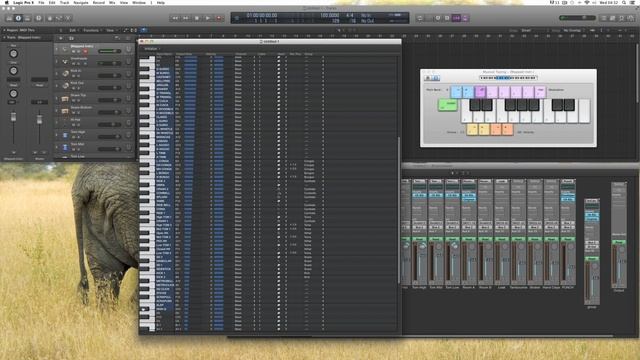Viewport: 640px width, 360px height.
Task: Click the Forward transport button
Action: coord(186,18)
